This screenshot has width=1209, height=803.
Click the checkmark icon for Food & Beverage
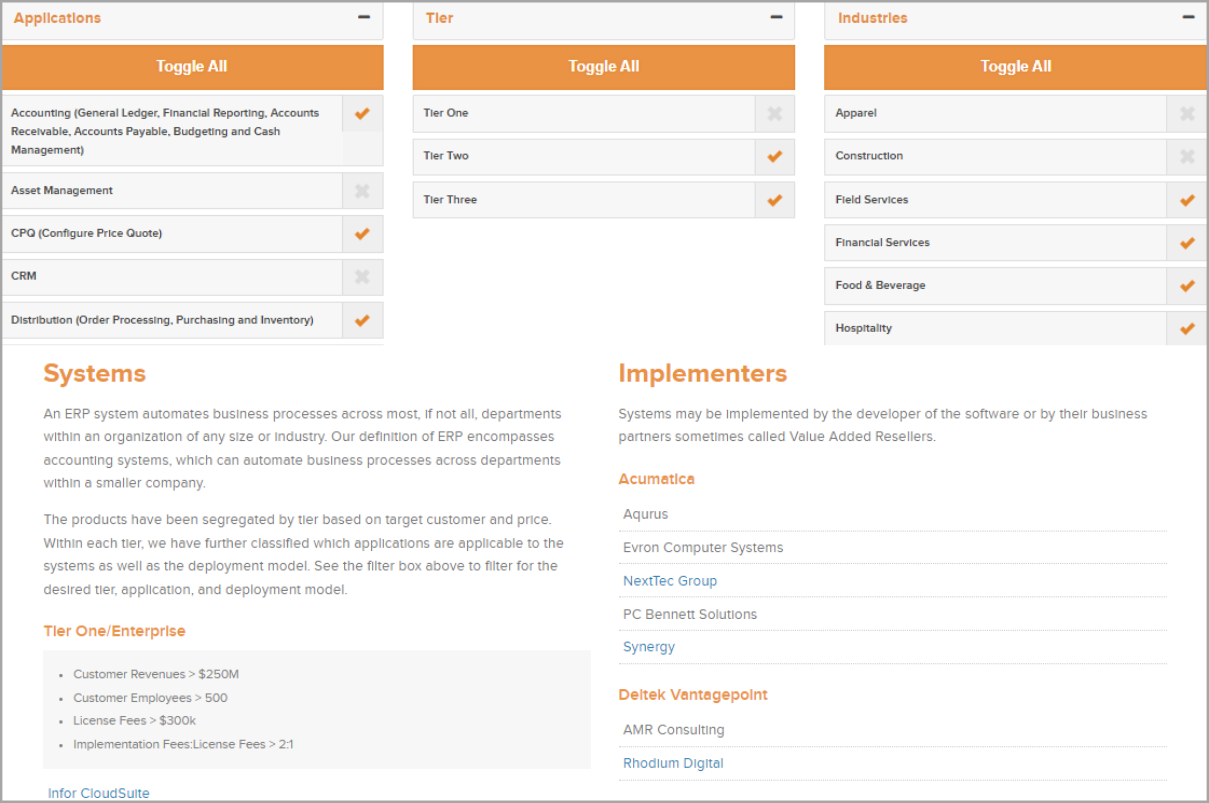click(x=1186, y=285)
